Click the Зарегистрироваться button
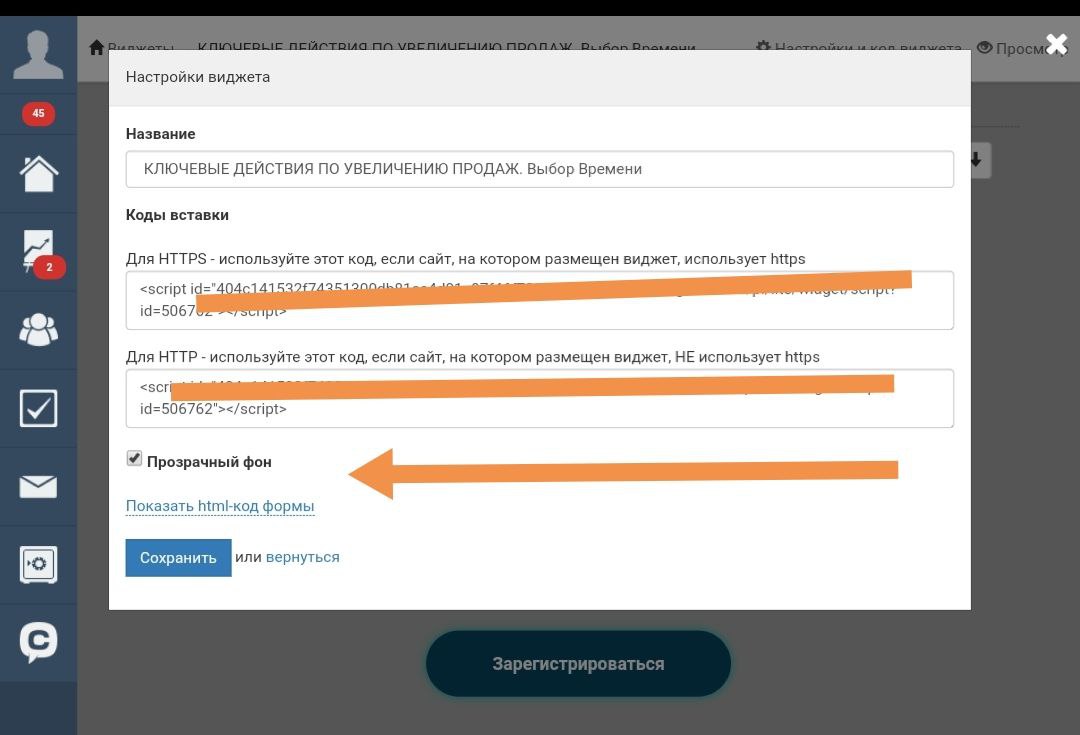1080x735 pixels. (579, 664)
